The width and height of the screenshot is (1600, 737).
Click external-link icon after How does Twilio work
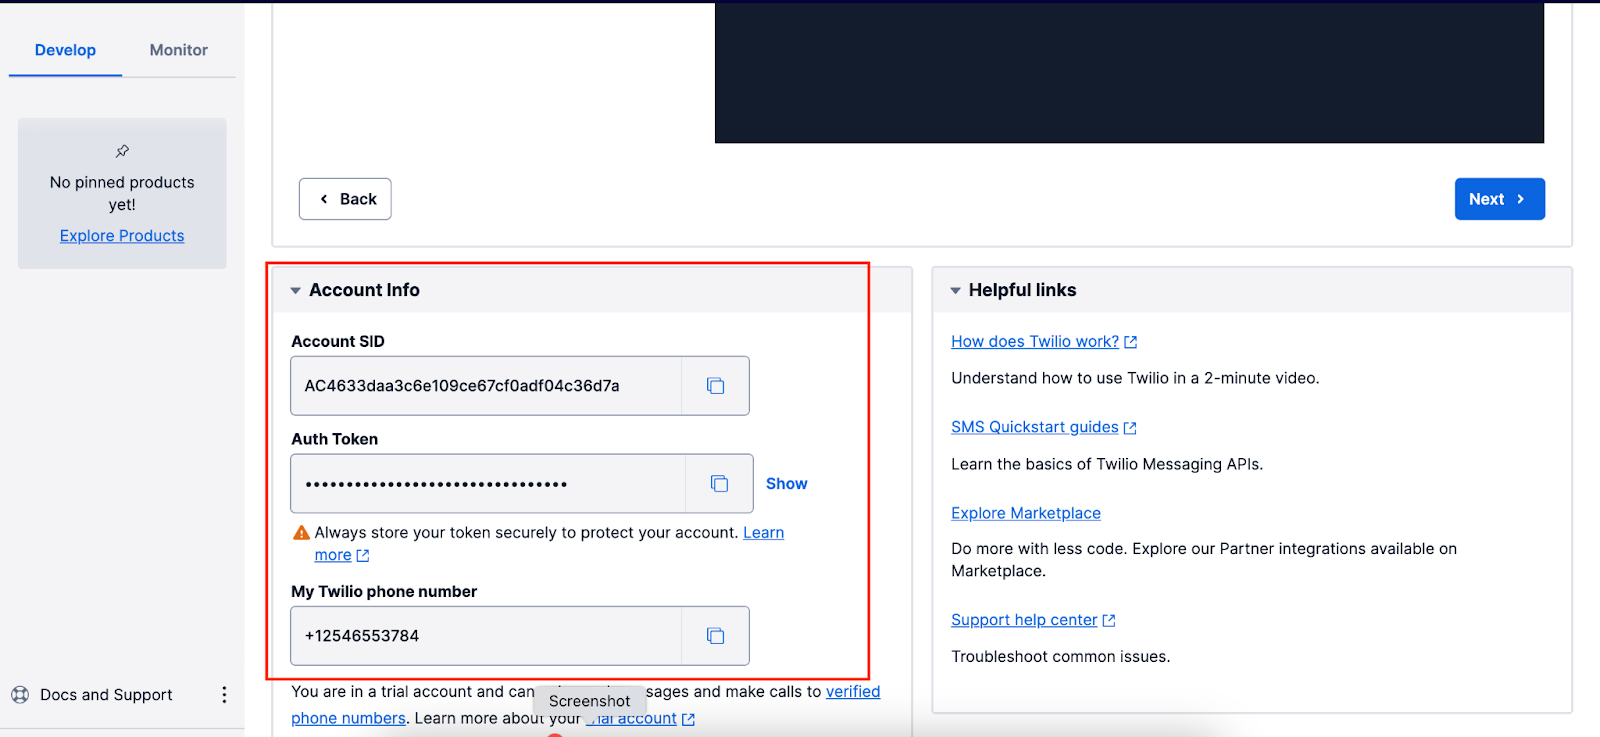click(1131, 342)
